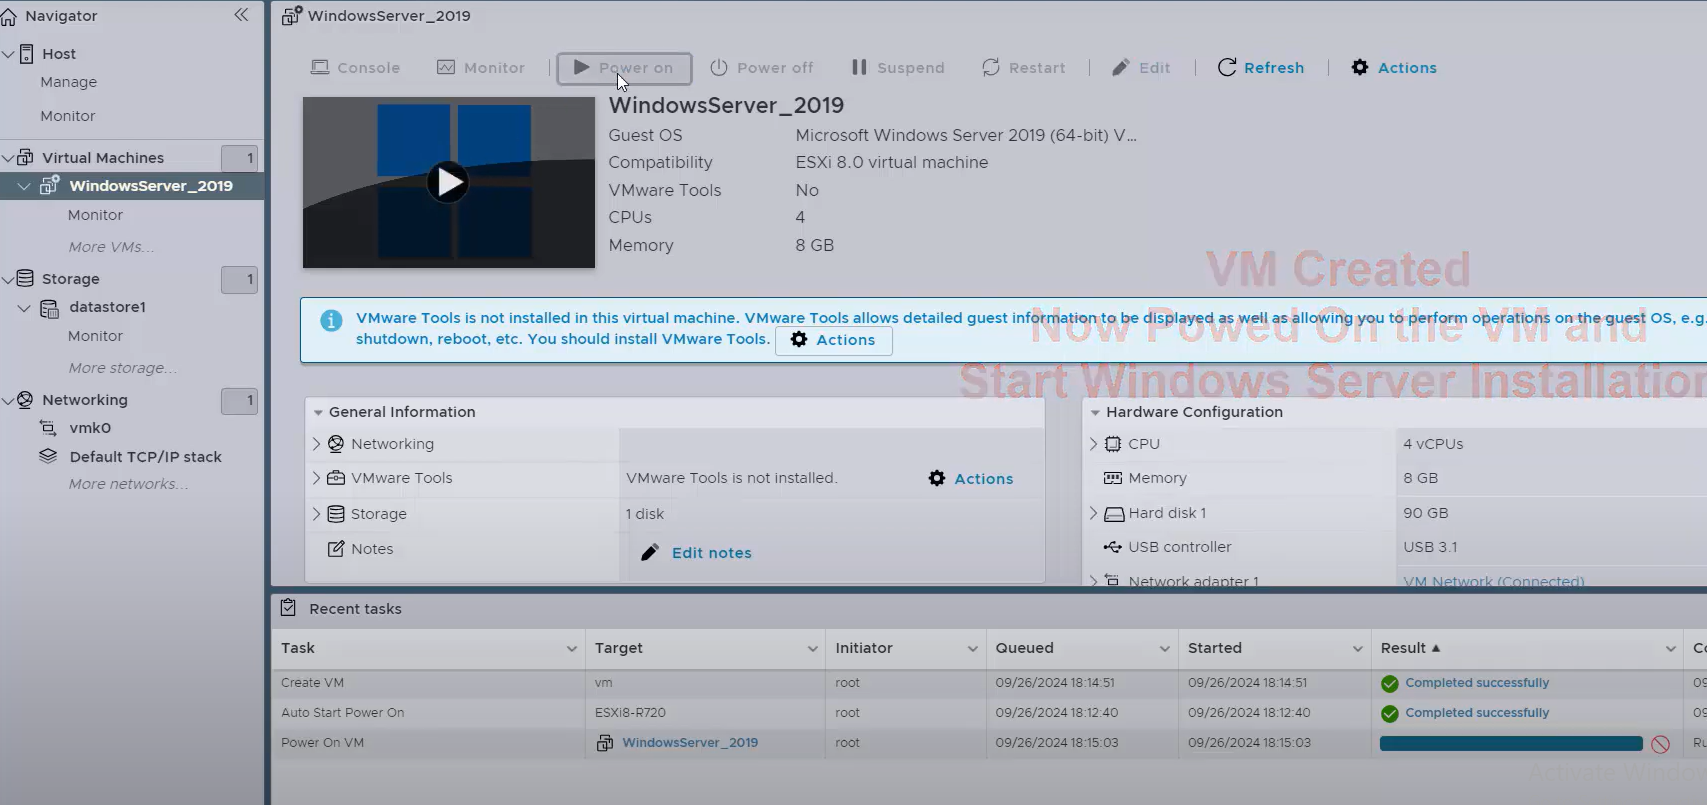The width and height of the screenshot is (1707, 805).
Task: Click VM icon beside WindowsServer_2019 page title
Action: tap(292, 16)
